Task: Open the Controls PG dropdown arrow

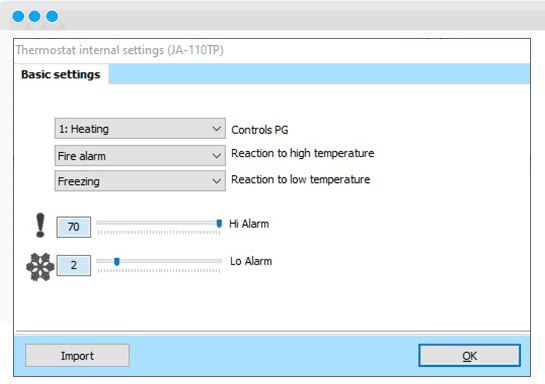Action: point(216,129)
